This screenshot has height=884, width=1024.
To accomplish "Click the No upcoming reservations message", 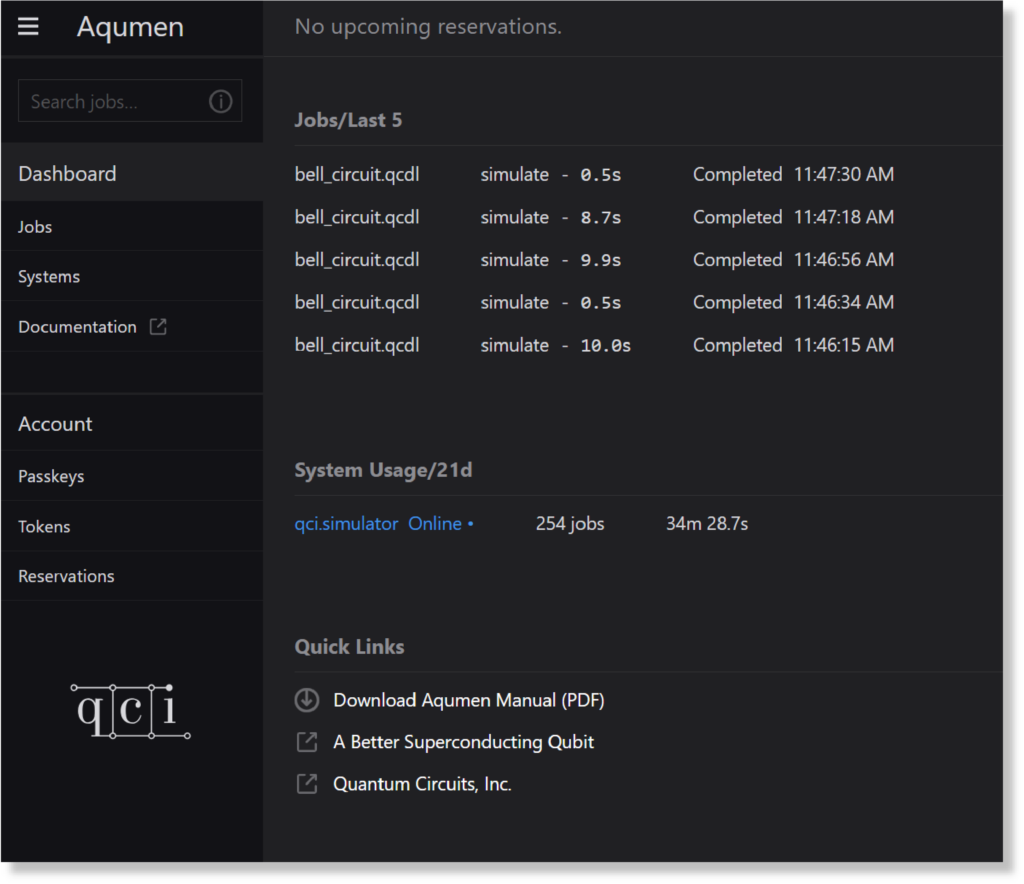I will (x=428, y=26).
